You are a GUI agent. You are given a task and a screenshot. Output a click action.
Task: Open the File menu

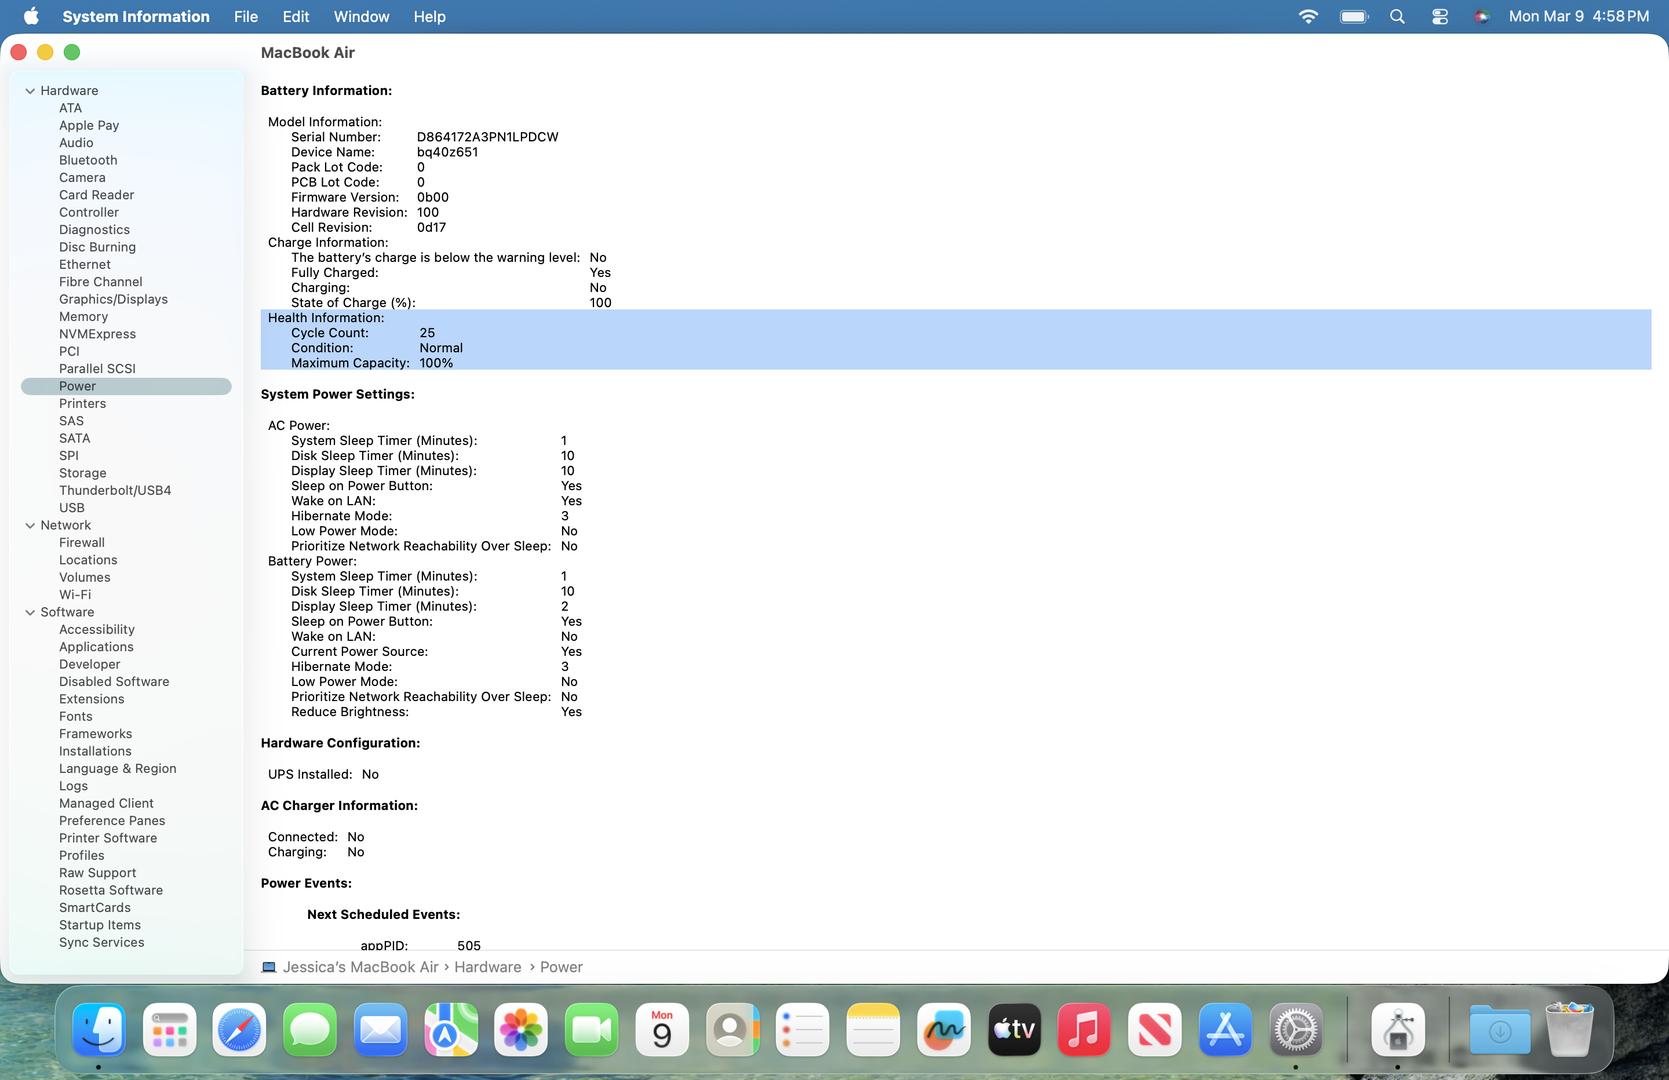coord(246,16)
